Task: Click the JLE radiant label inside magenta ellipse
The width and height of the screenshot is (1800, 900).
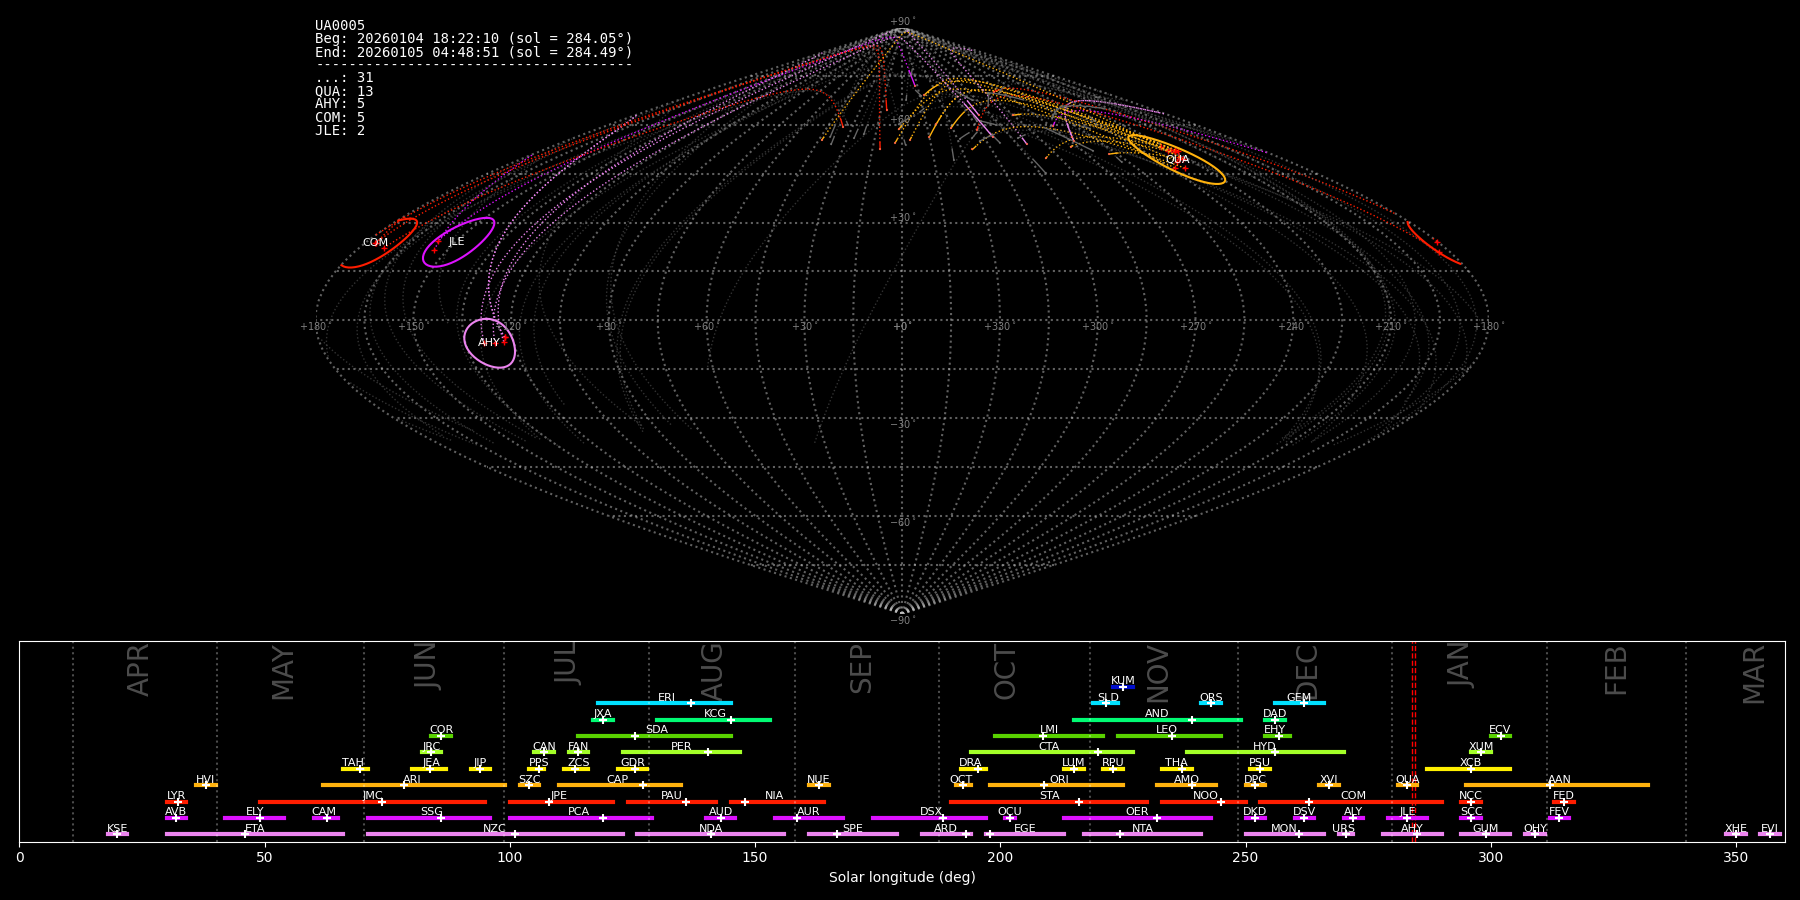Action: (x=456, y=242)
